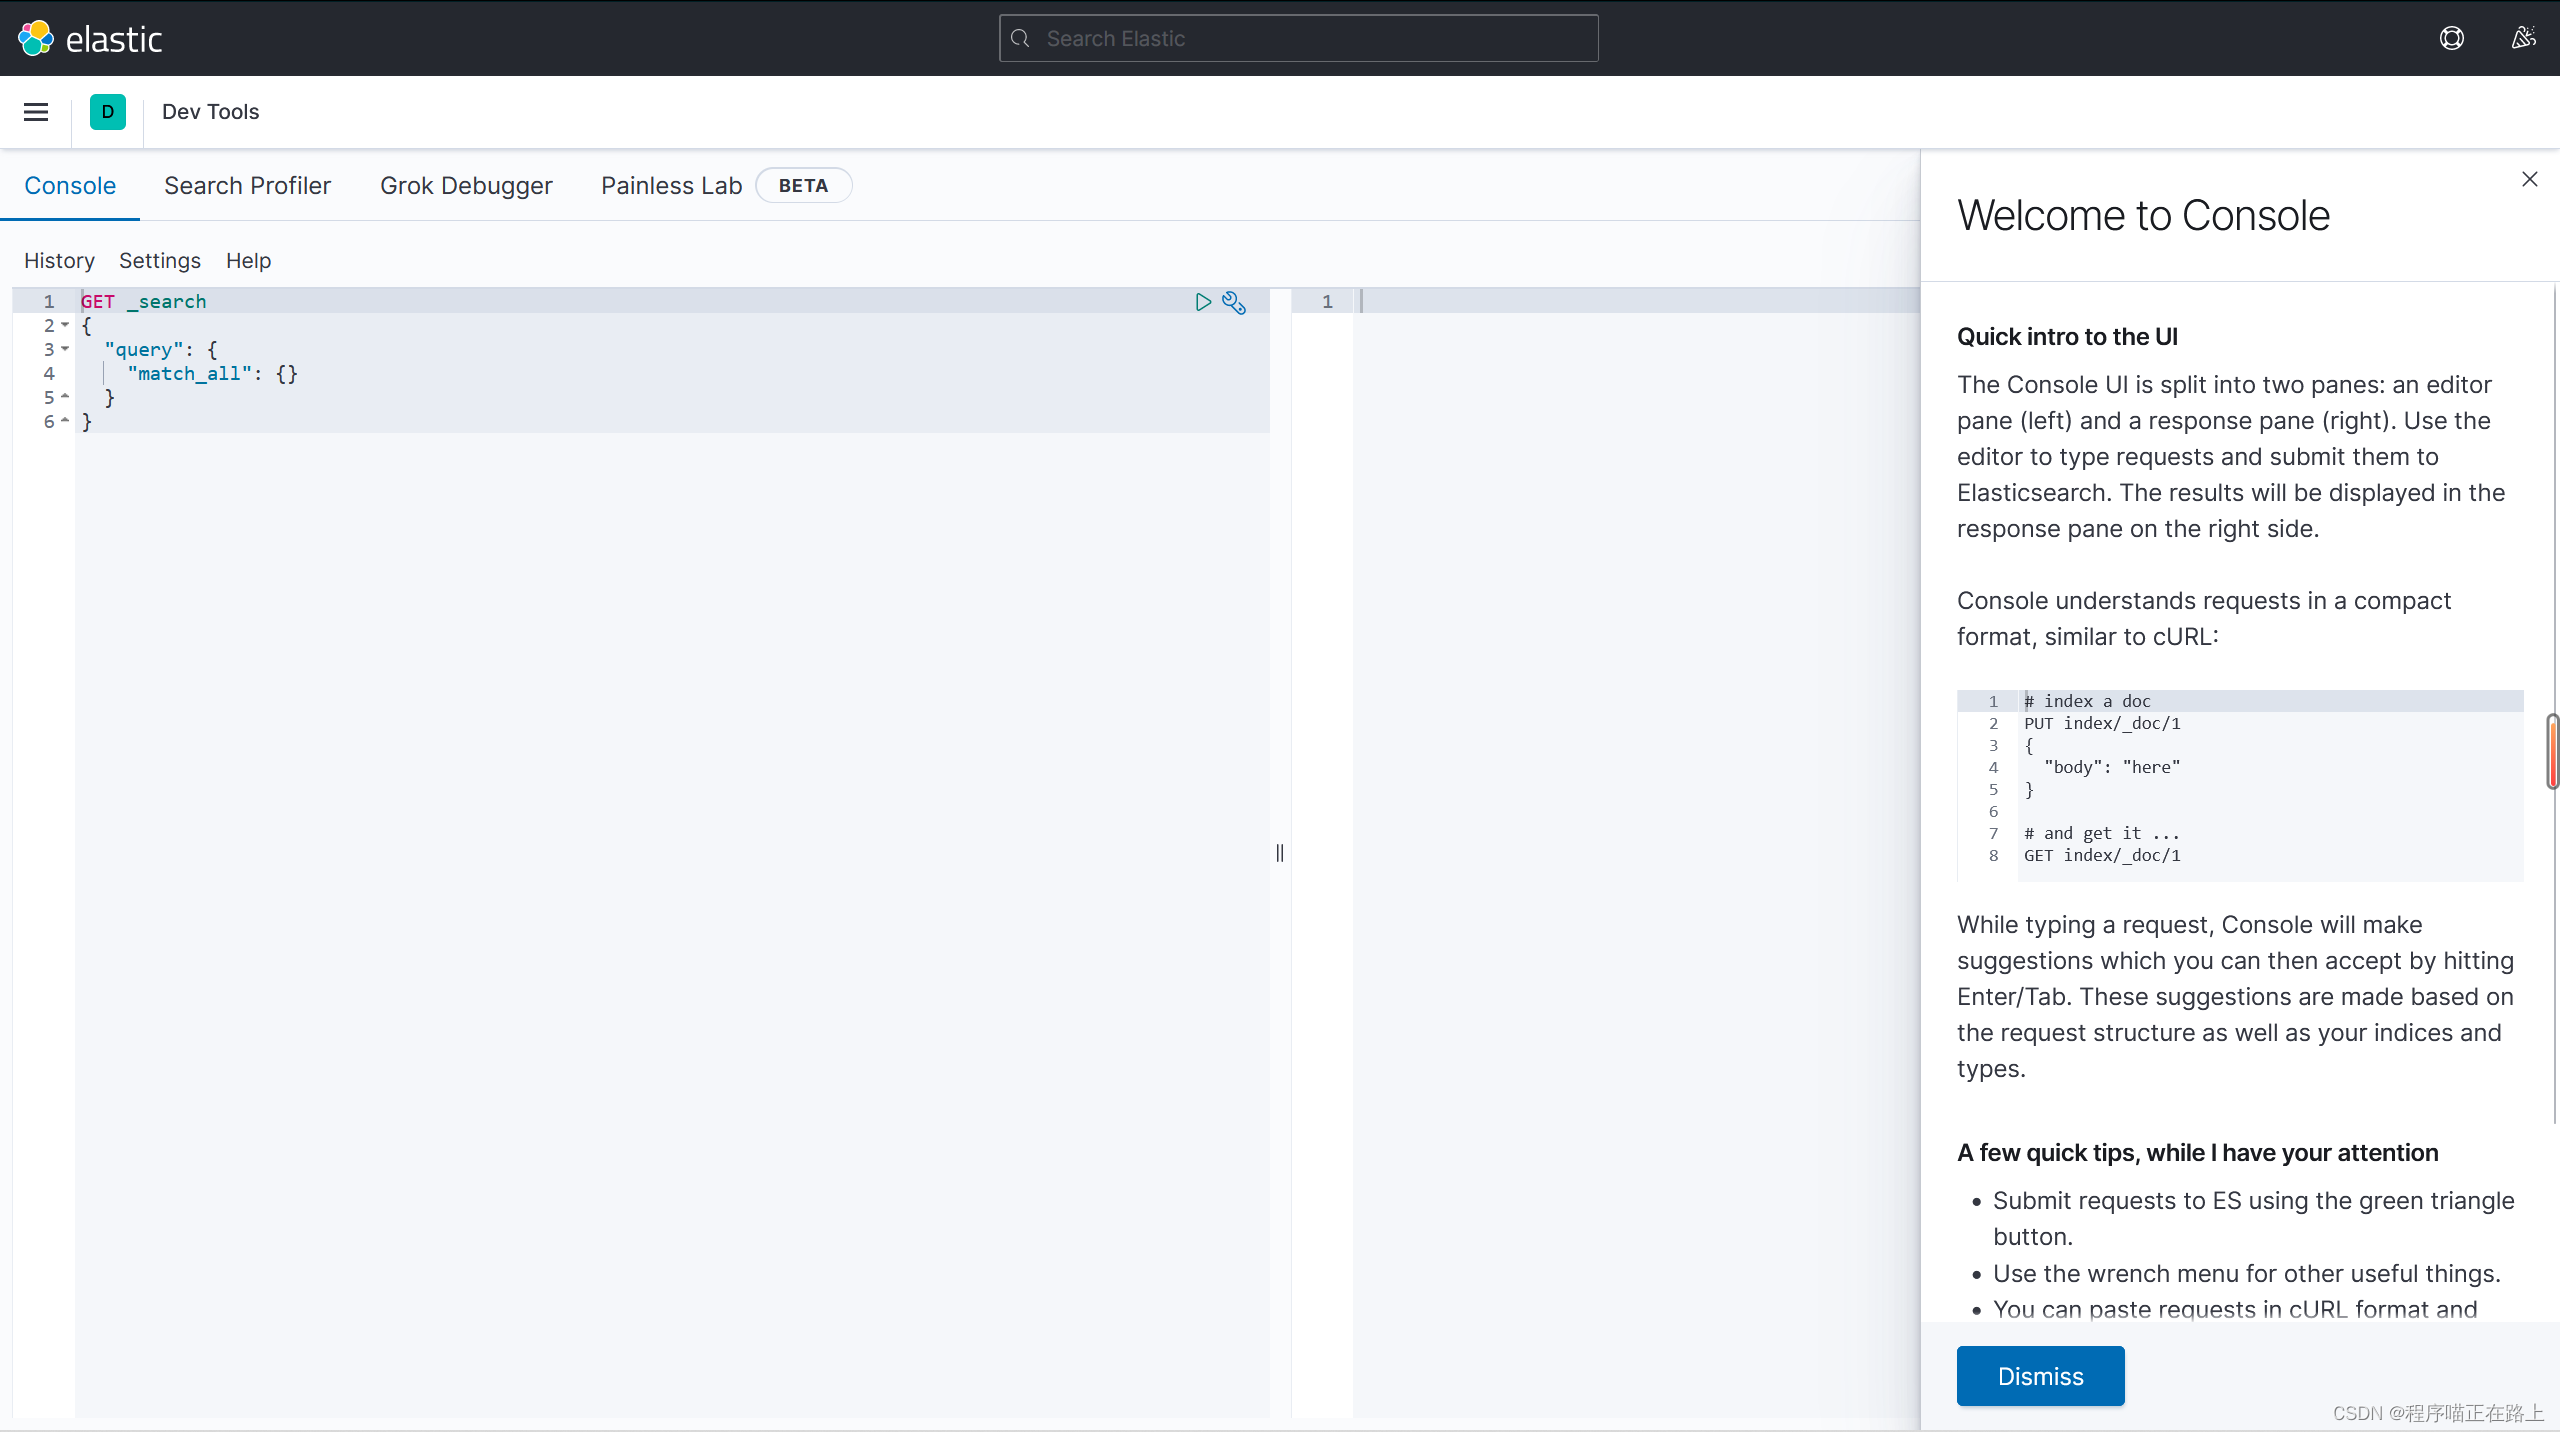The image size is (2560, 1432).
Task: Open the help lifebuoy icon
Action: click(x=2451, y=38)
